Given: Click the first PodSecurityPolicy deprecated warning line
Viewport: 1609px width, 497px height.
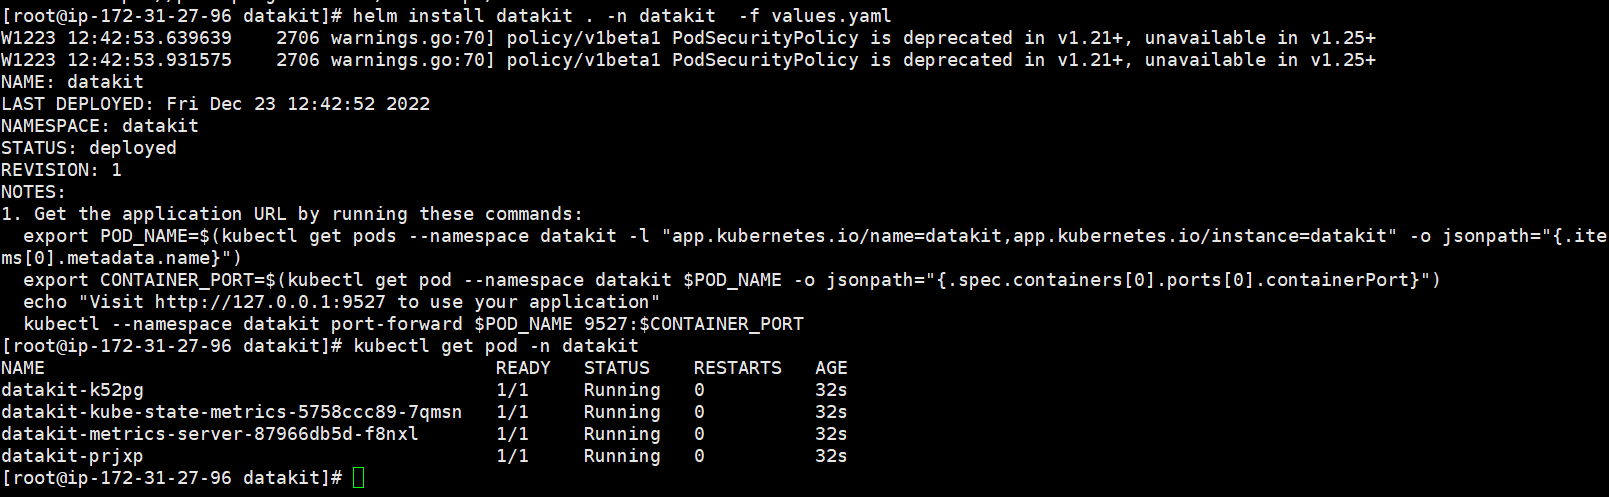Looking at the screenshot, I should (x=688, y=38).
